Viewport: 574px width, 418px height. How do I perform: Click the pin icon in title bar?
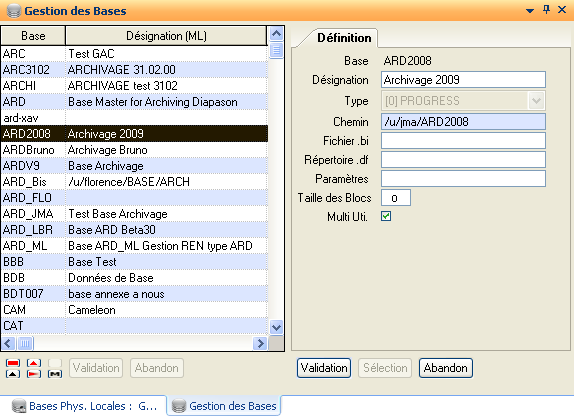tap(546, 10)
